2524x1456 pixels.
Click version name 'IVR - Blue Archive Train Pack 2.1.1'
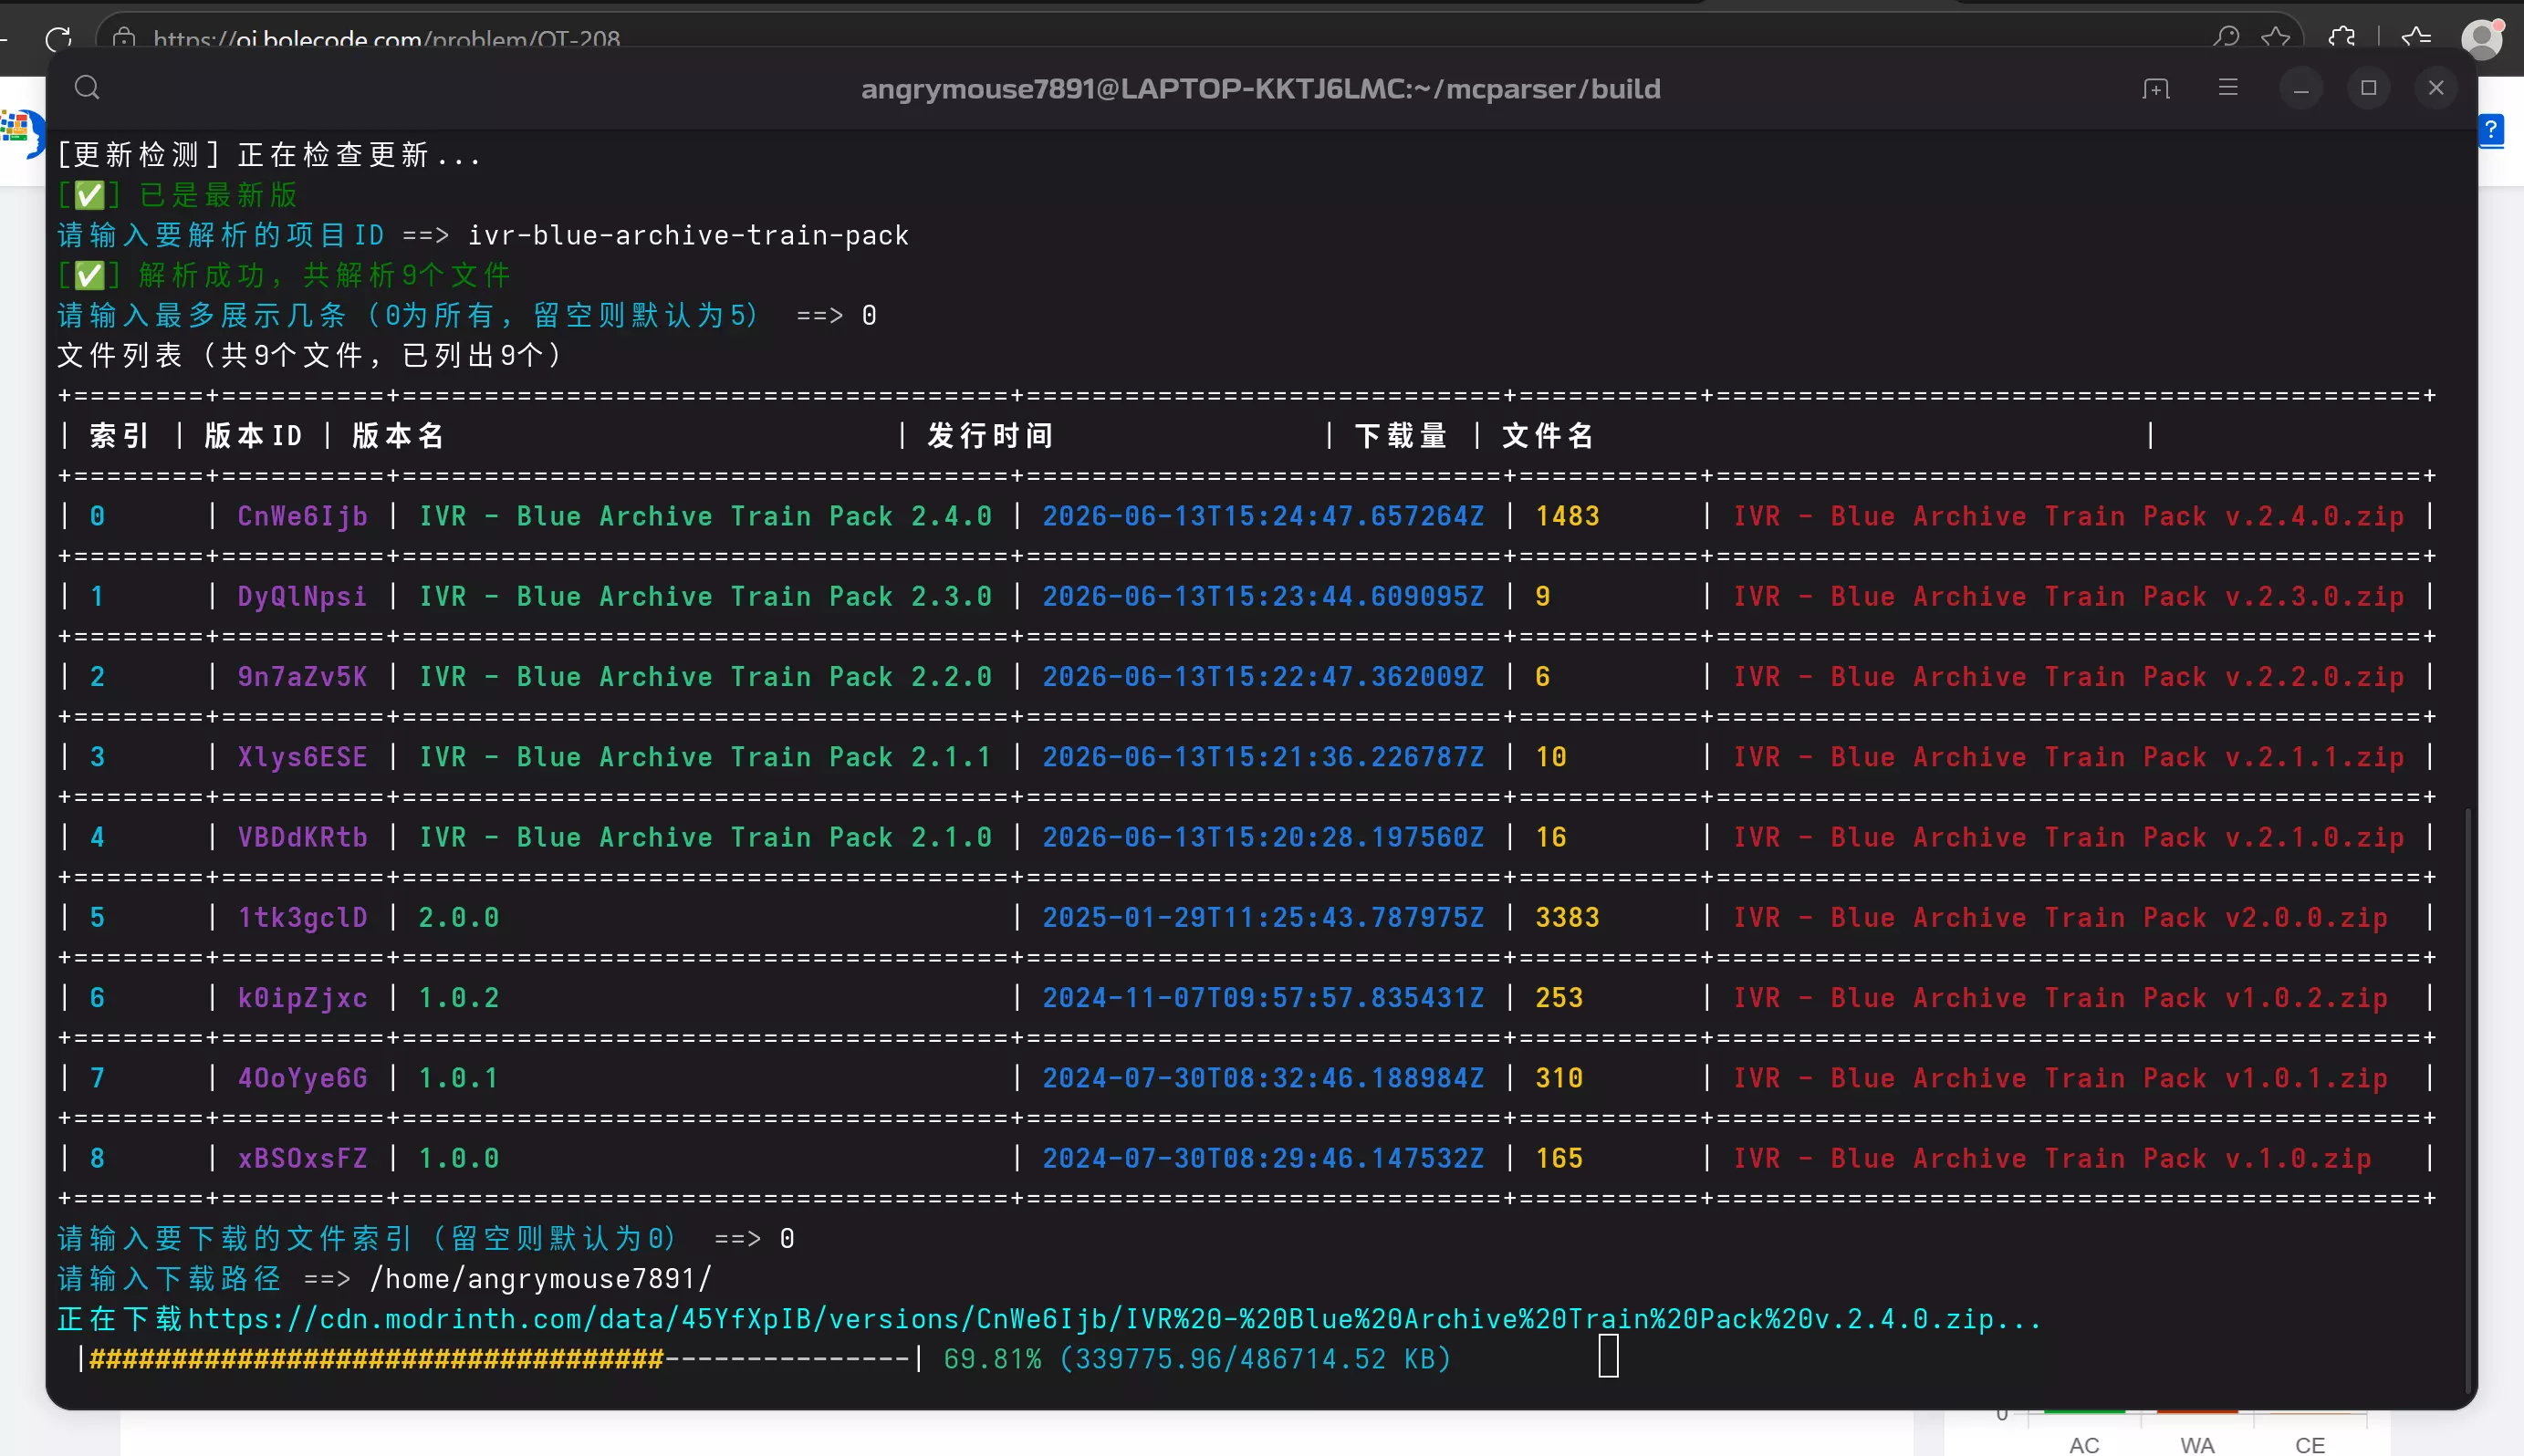tap(705, 757)
